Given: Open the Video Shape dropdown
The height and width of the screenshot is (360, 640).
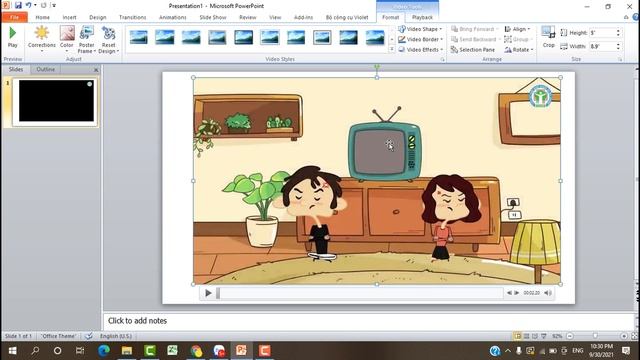Looking at the screenshot, I should tap(420, 29).
